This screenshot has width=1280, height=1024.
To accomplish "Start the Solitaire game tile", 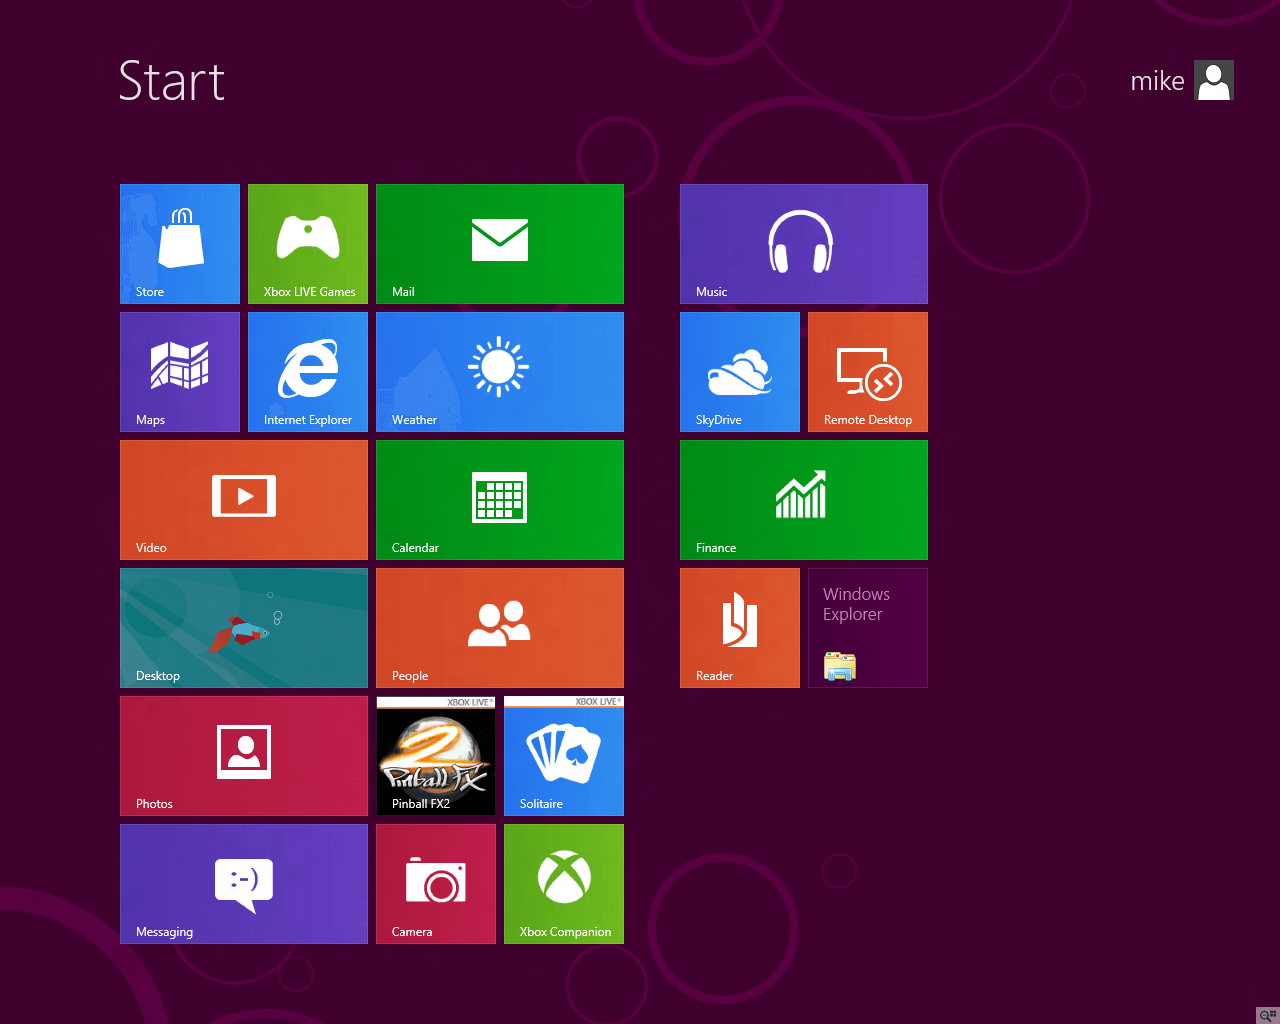I will (564, 755).
